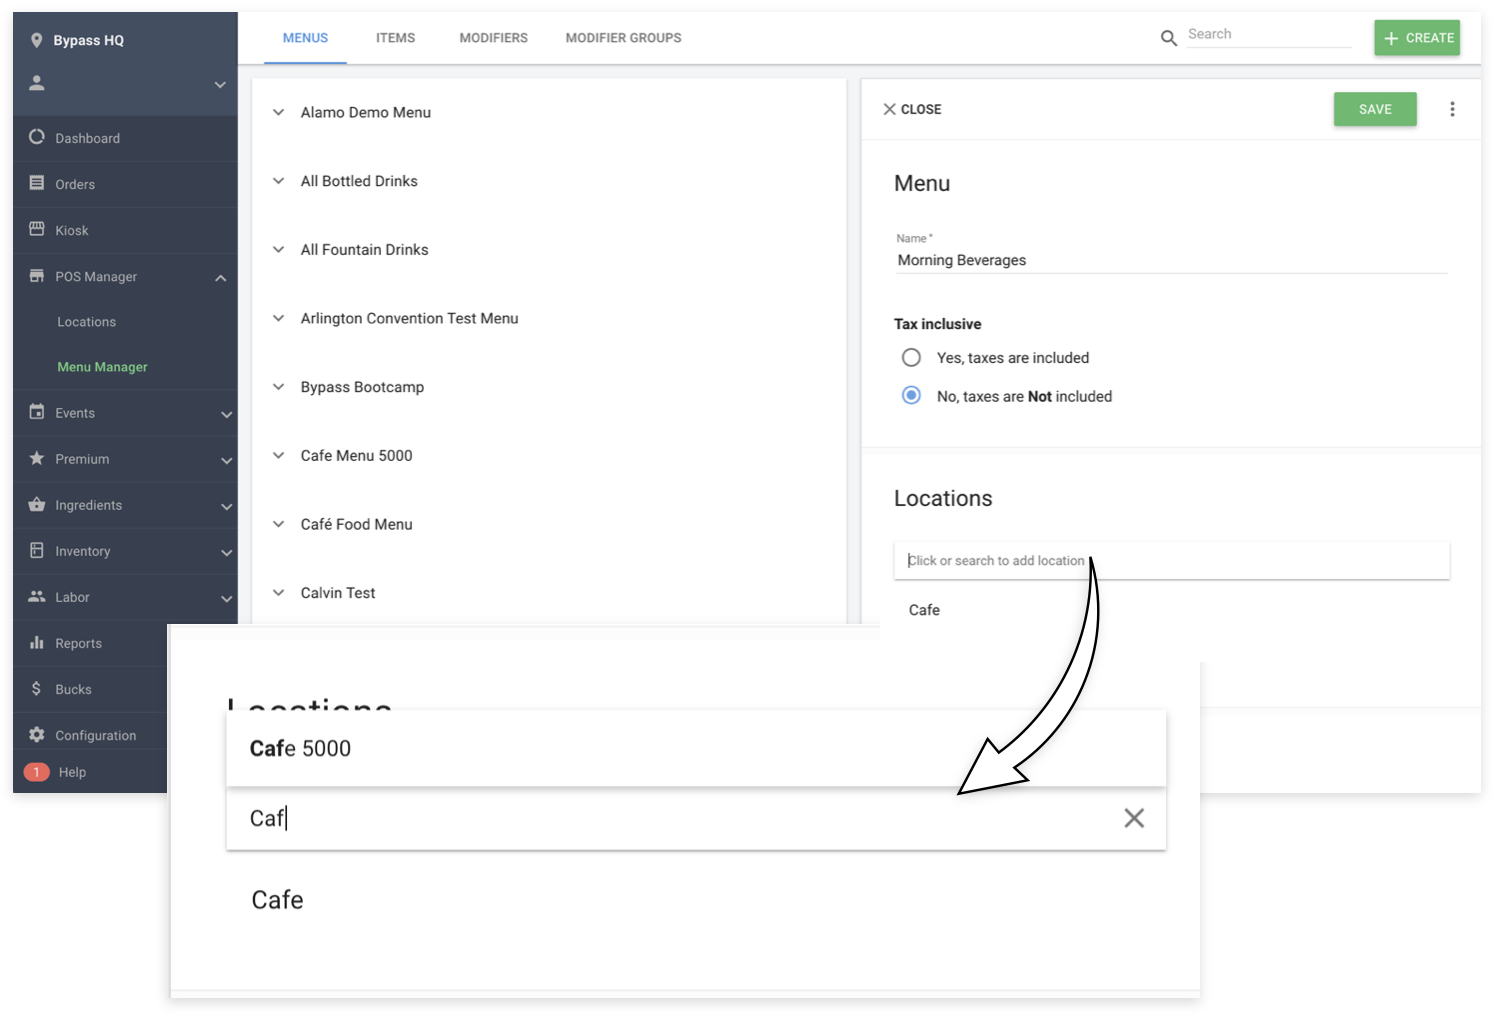Expand the Bypass Bootcamp chevron

click(279, 387)
